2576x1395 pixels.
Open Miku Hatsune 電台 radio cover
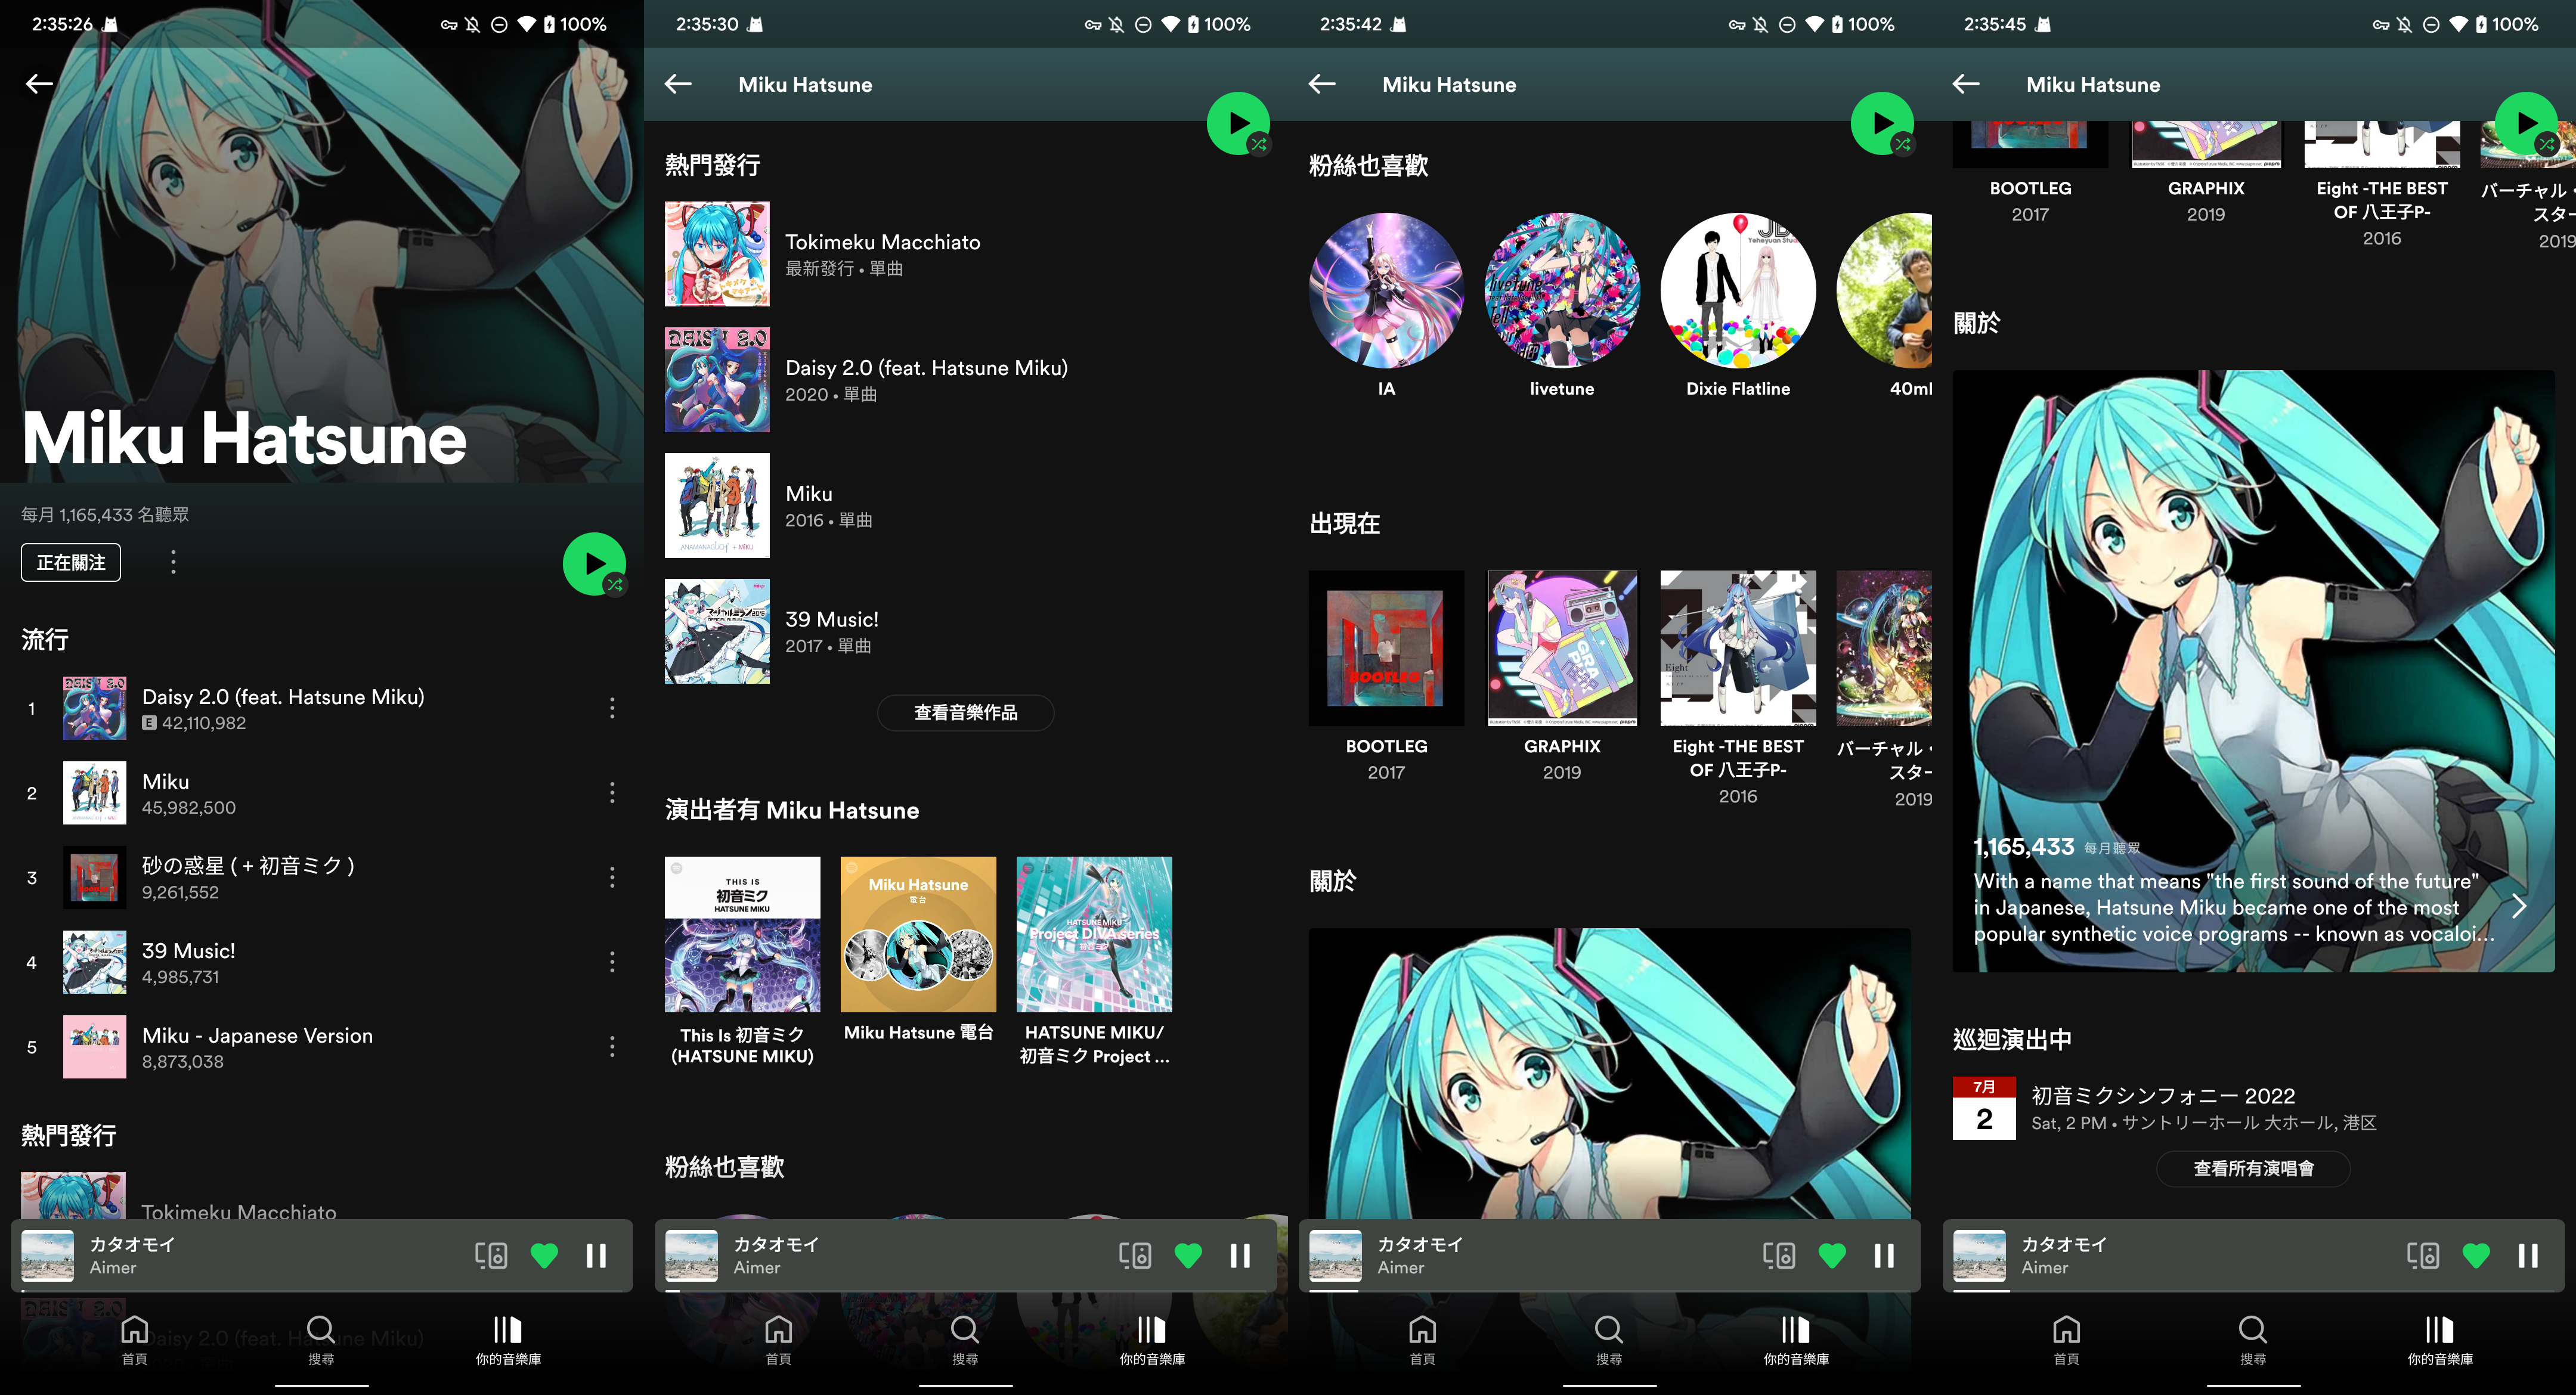(x=918, y=934)
